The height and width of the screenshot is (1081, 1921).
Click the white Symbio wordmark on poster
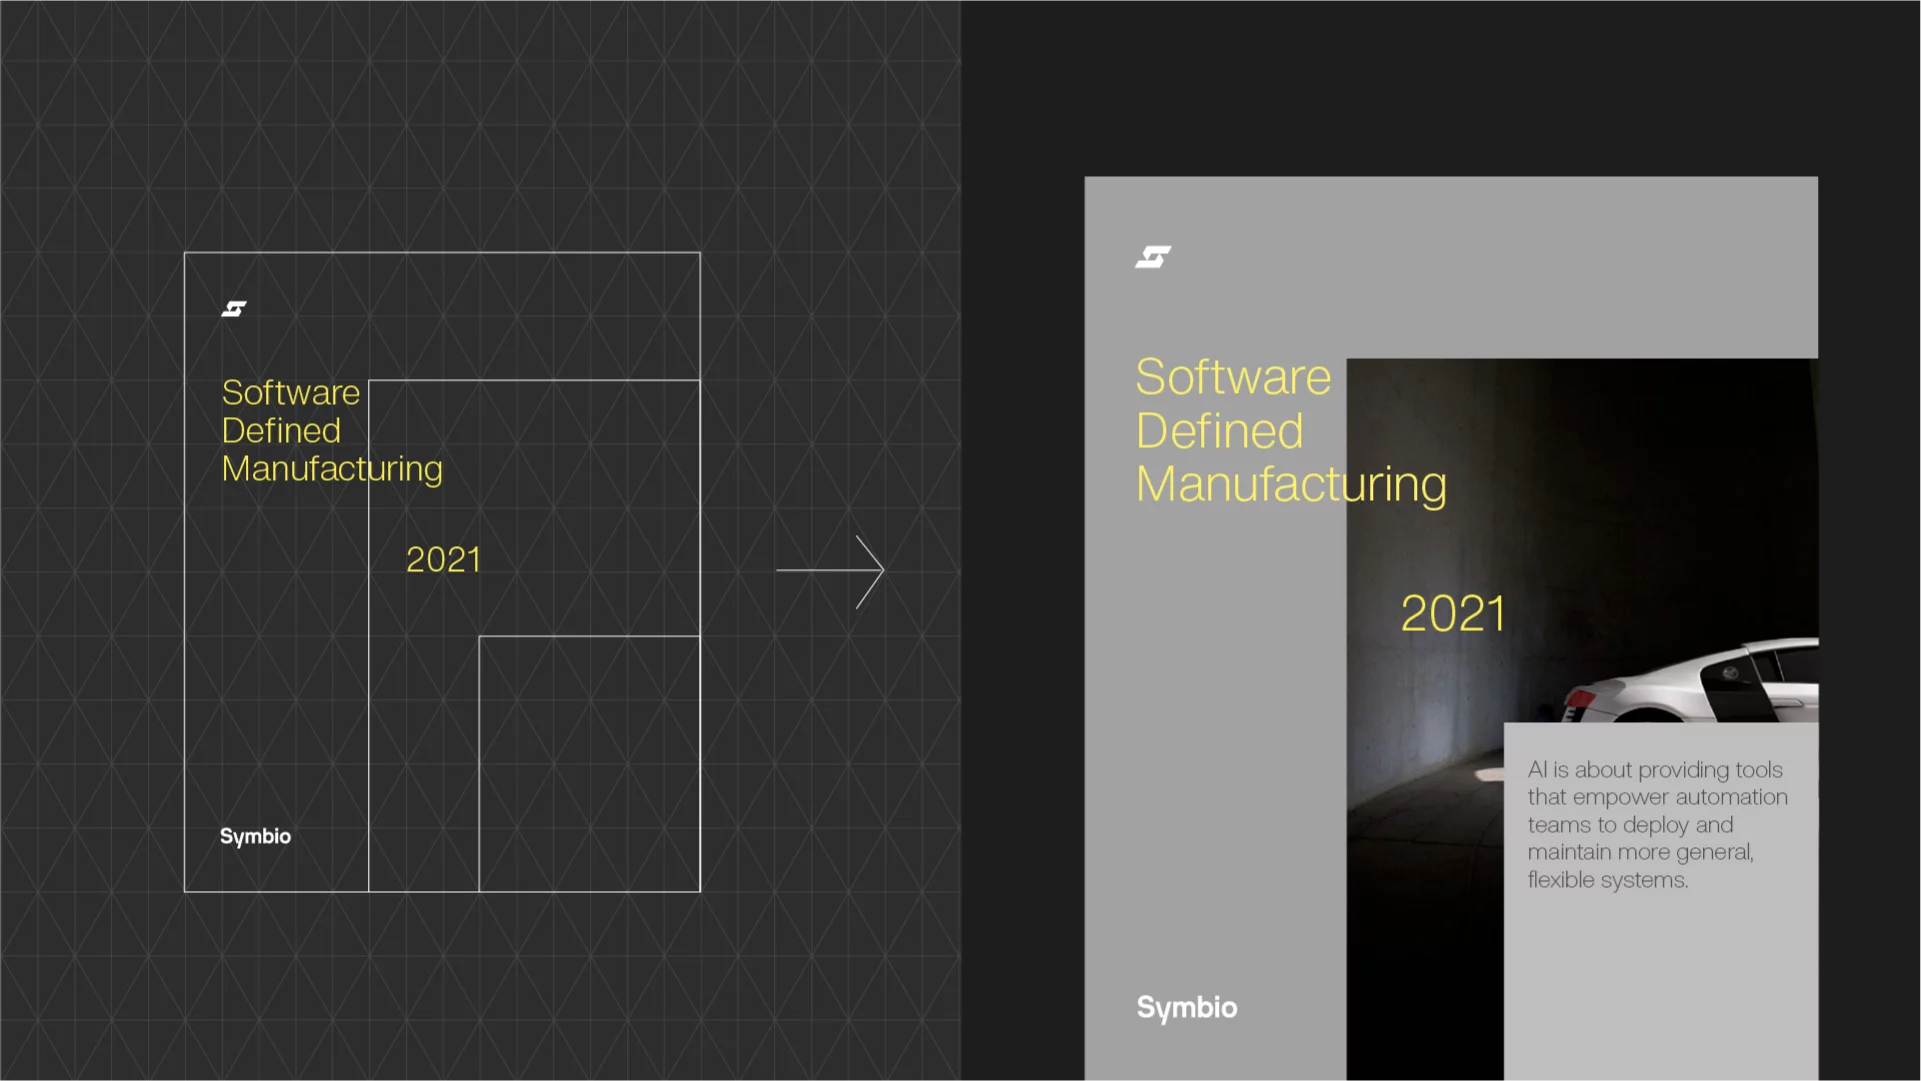point(1187,1007)
